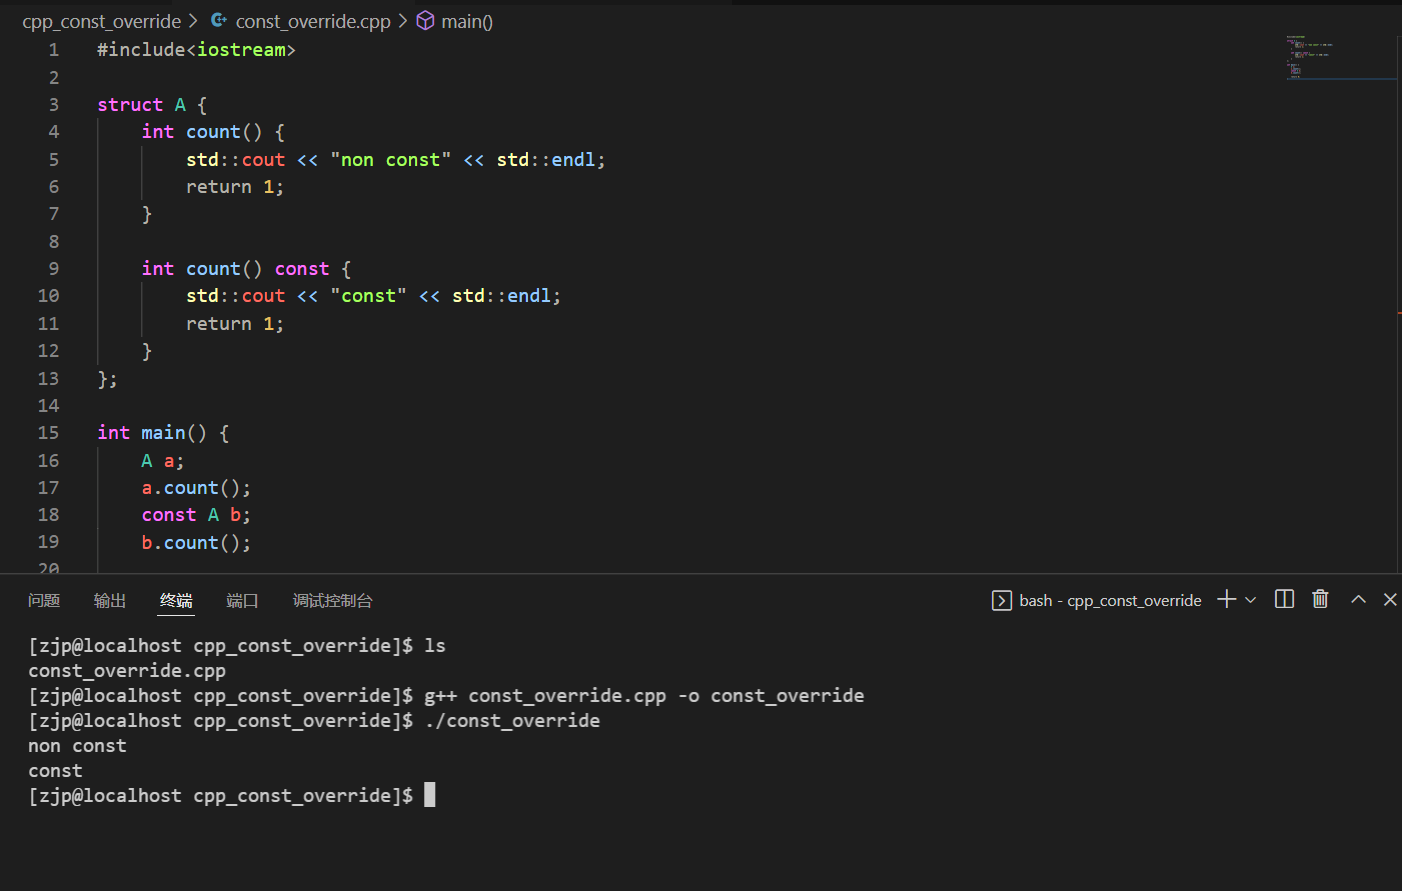The image size is (1402, 891).
Task: Click "int count() const {" on line 9
Action: [246, 269]
